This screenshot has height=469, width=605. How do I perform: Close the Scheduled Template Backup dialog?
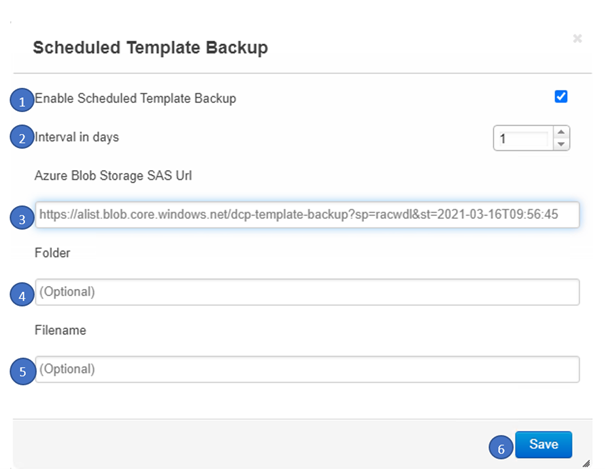click(577, 39)
